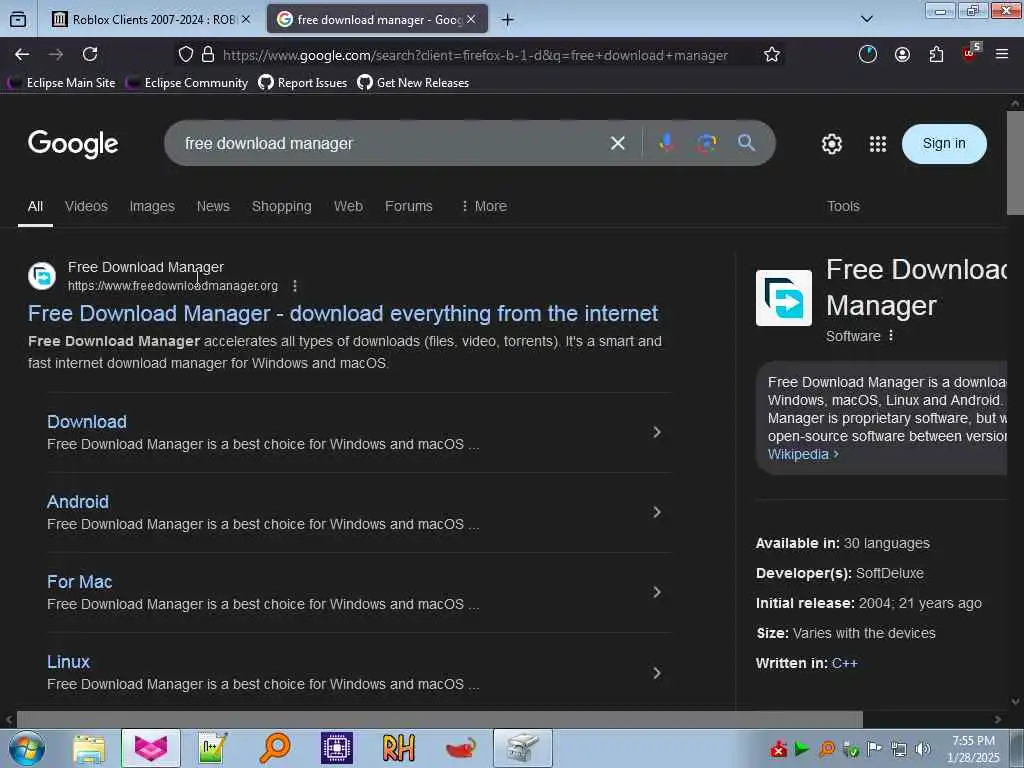Open the Linux sitelink
Screen dimensions: 1024x768
(x=69, y=662)
